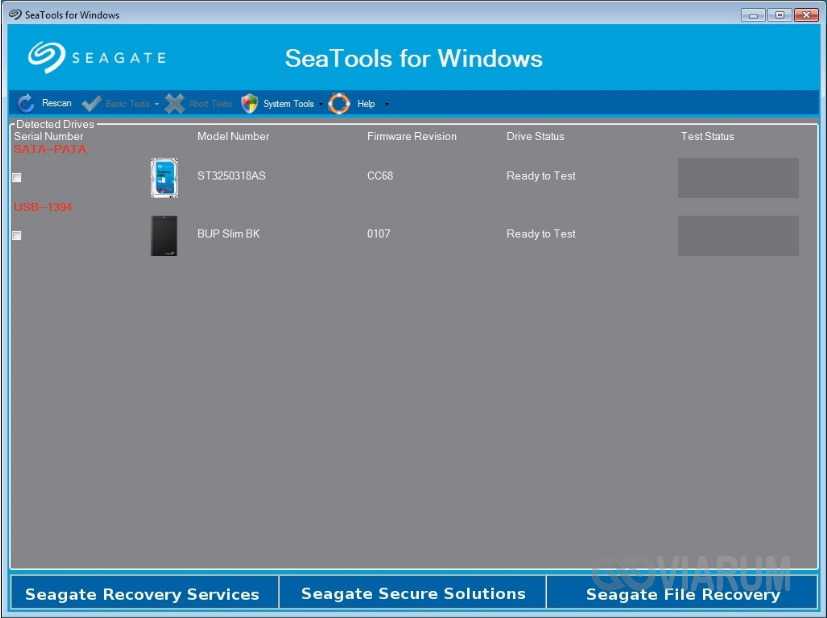Select the BUP Slim BK external drive icon

click(x=164, y=235)
